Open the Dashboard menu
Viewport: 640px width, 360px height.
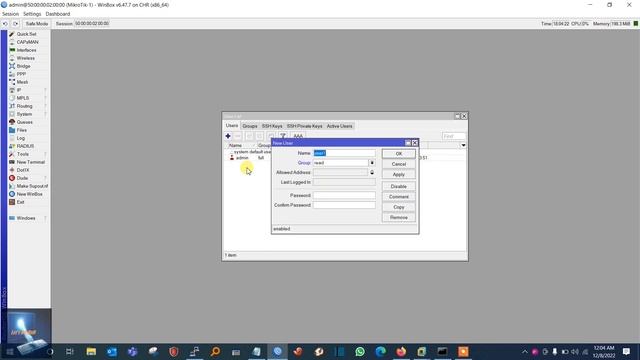click(58, 14)
